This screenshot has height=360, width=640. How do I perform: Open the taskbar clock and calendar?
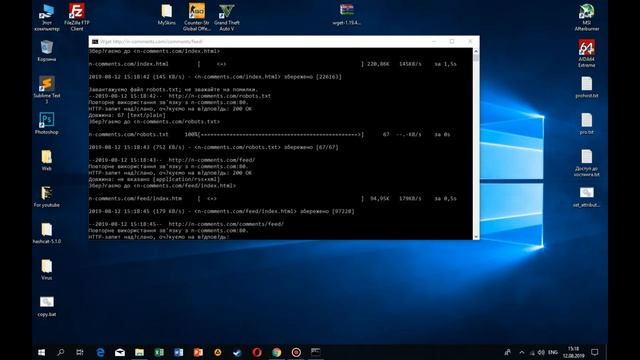click(x=573, y=352)
